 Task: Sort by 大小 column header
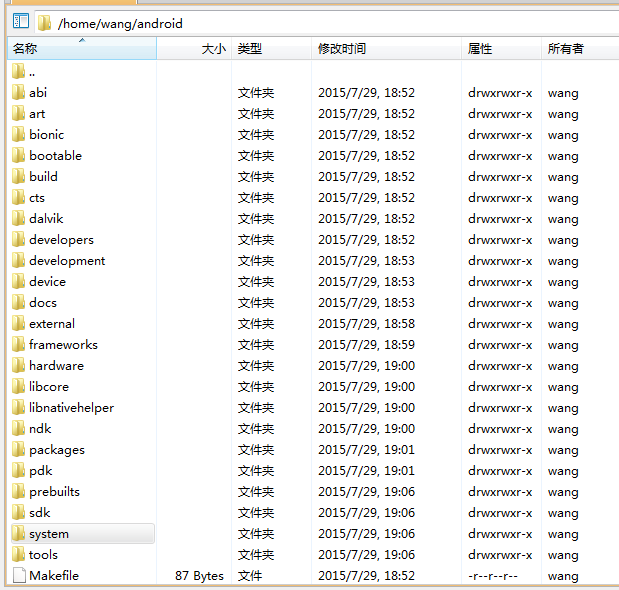point(194,49)
